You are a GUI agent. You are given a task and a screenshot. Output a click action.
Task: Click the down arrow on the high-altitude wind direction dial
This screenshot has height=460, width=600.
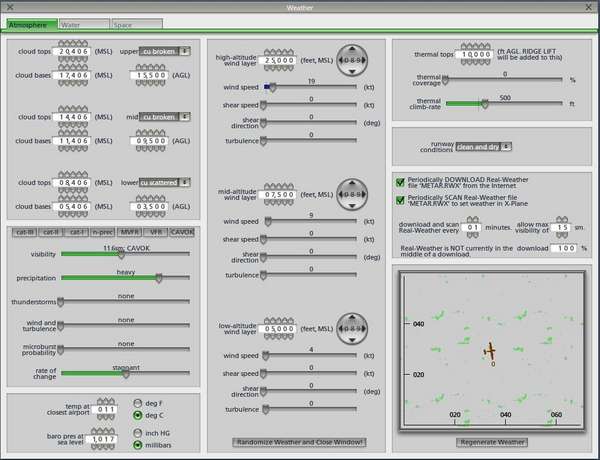point(352,72)
